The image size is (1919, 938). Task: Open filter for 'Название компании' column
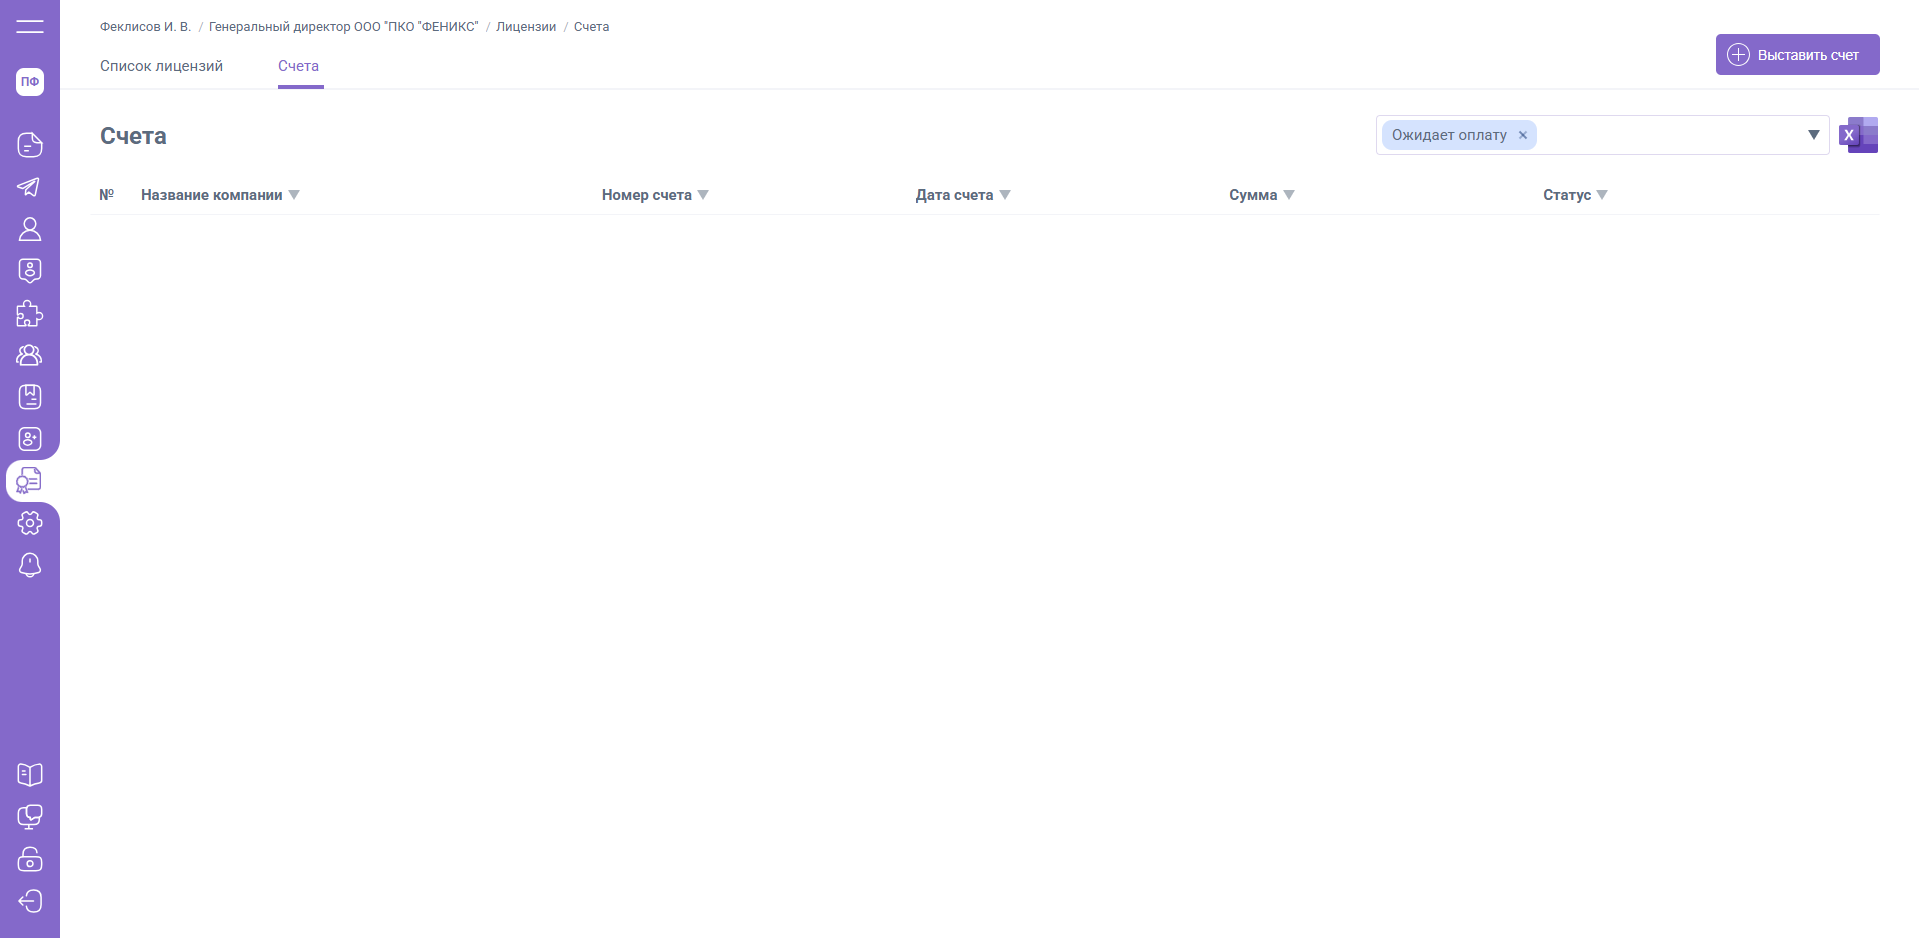[294, 195]
